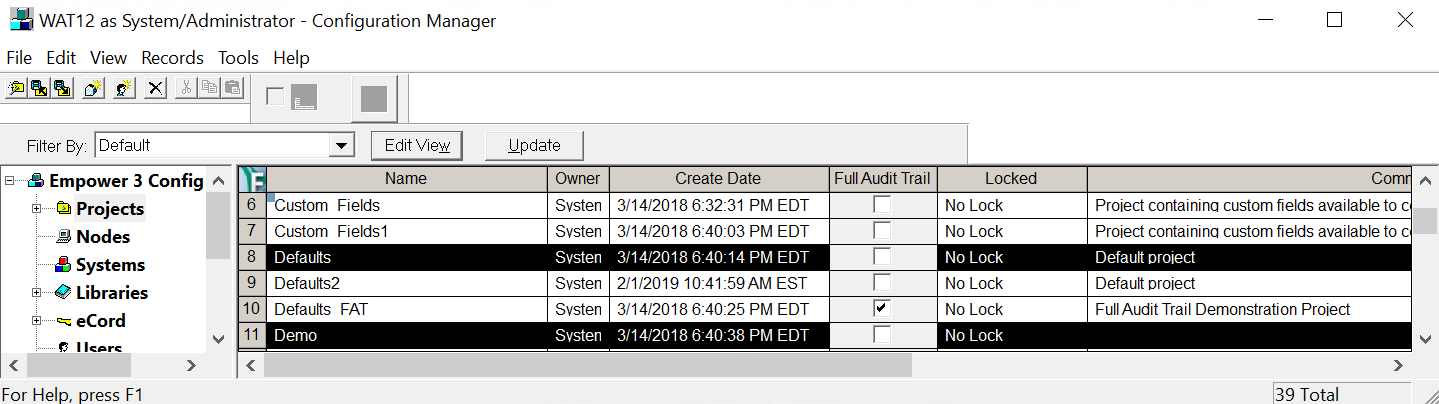Image resolution: width=1439 pixels, height=404 pixels.
Task: Click the tree panel's scroll down arrow
Action: click(x=218, y=339)
